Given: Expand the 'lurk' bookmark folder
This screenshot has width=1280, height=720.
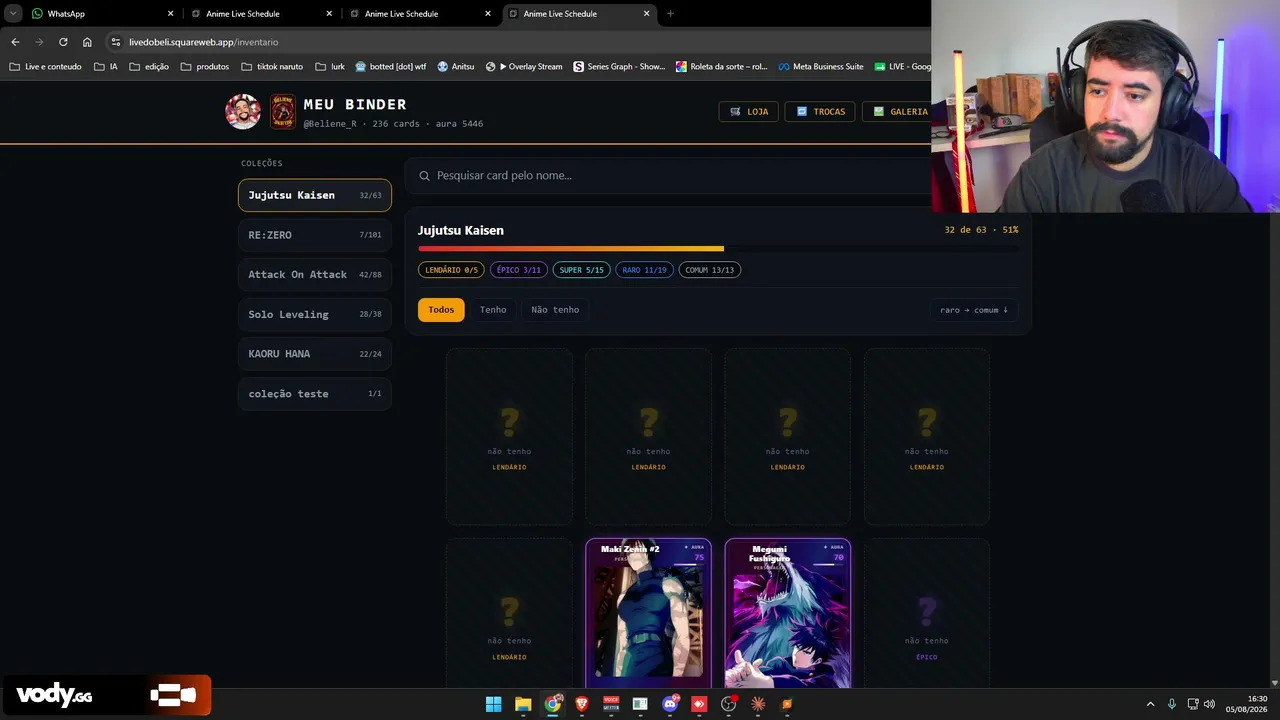Looking at the screenshot, I should point(329,67).
